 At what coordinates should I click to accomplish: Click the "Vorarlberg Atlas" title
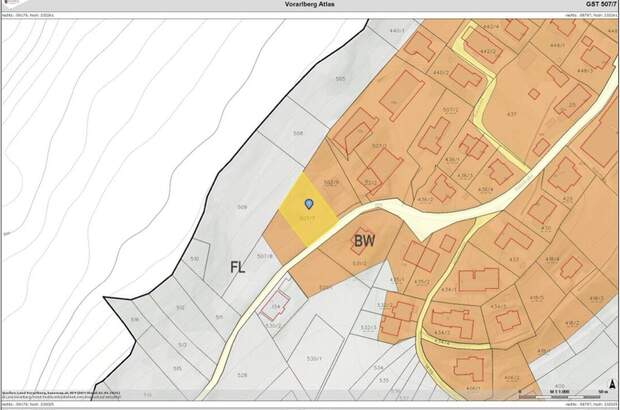310,4
